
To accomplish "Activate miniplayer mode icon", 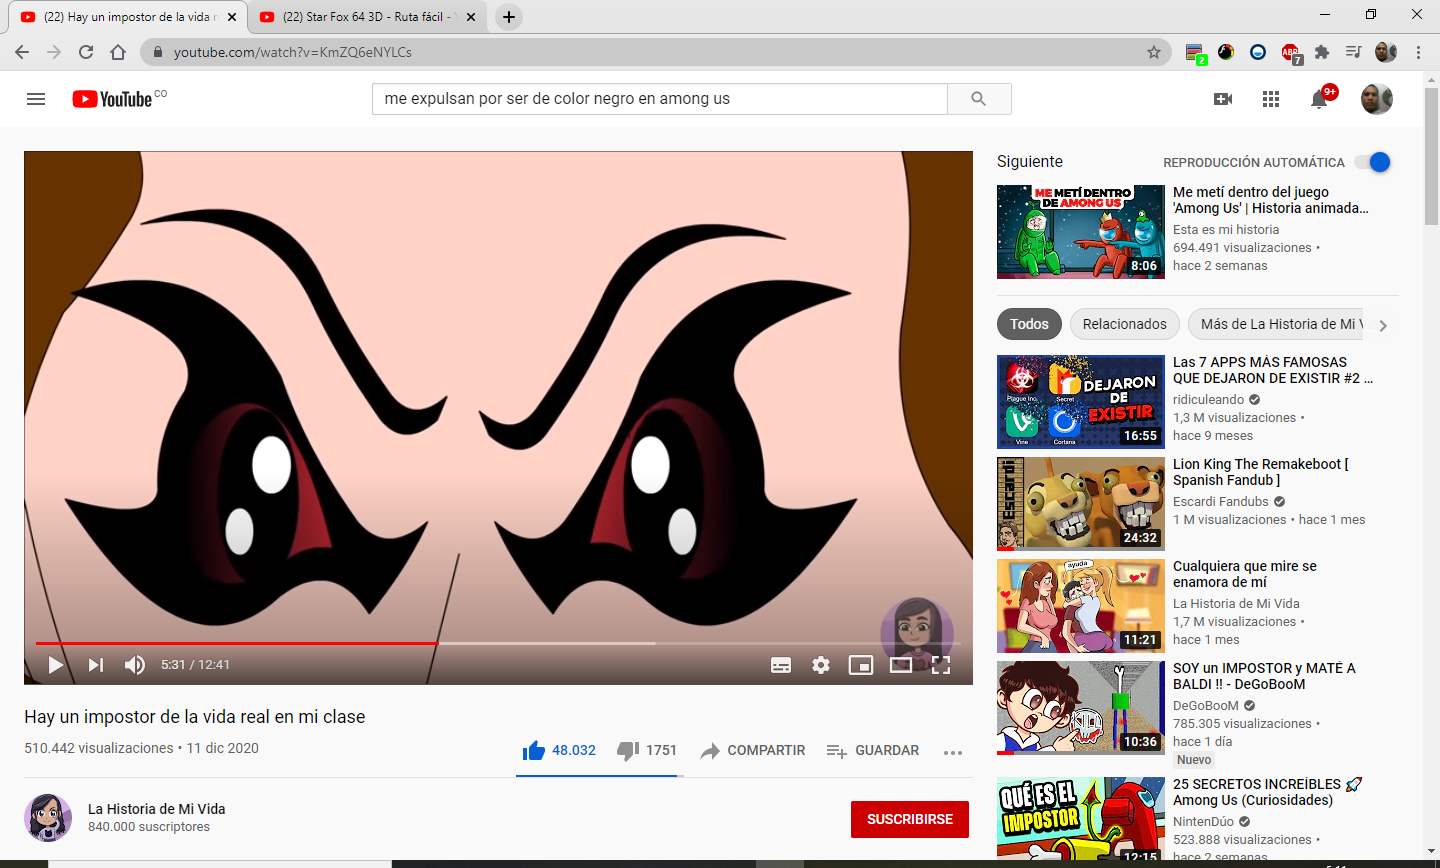I will [x=861, y=665].
